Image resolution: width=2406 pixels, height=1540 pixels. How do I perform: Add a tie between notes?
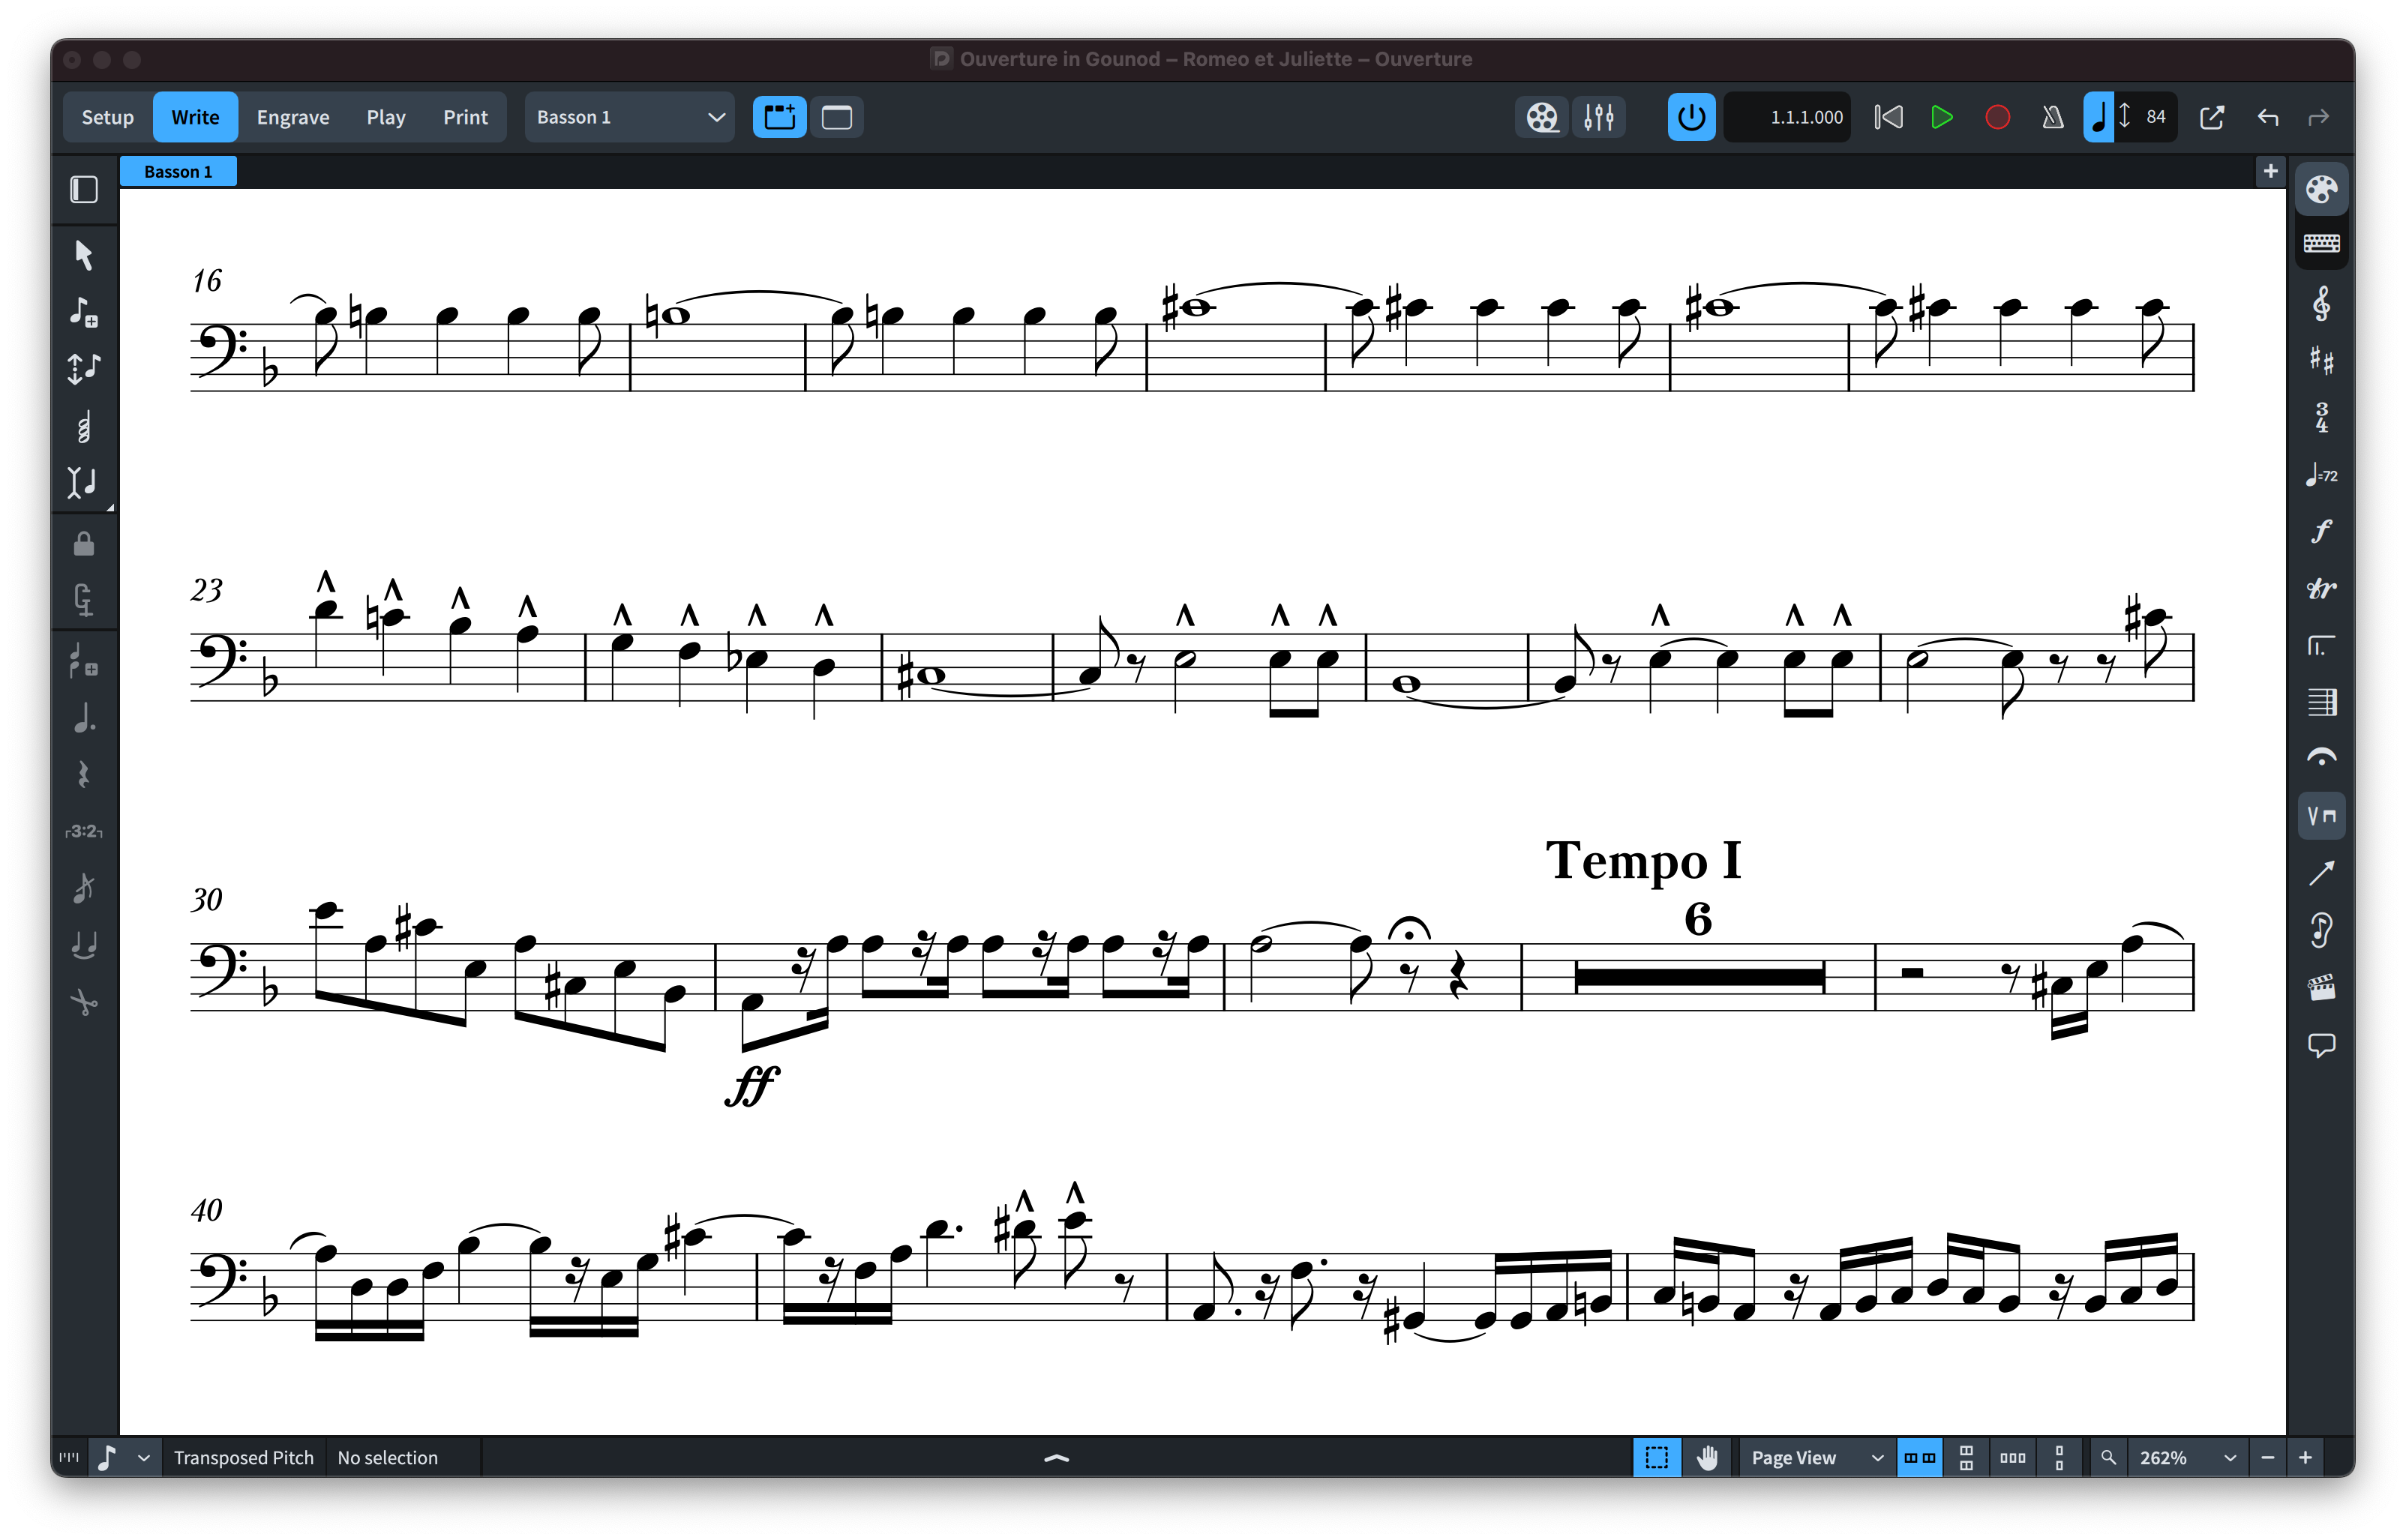click(84, 945)
